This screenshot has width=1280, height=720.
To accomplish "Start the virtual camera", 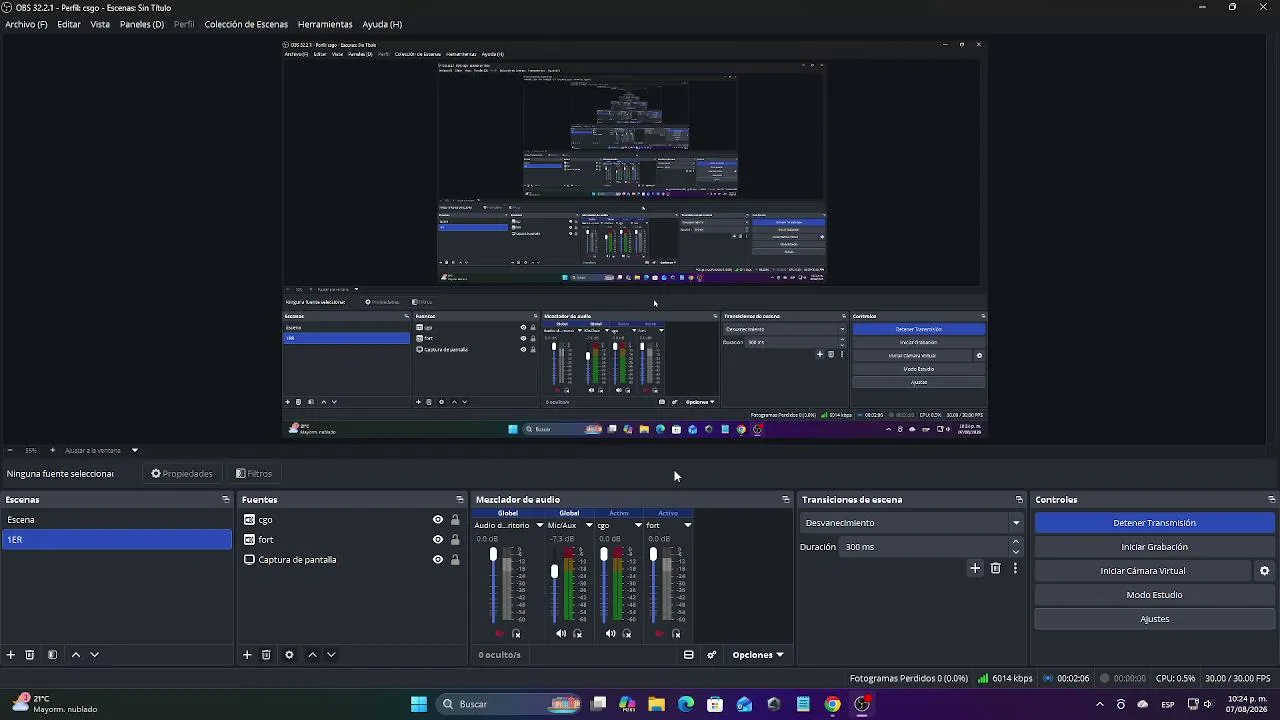I will point(1143,571).
